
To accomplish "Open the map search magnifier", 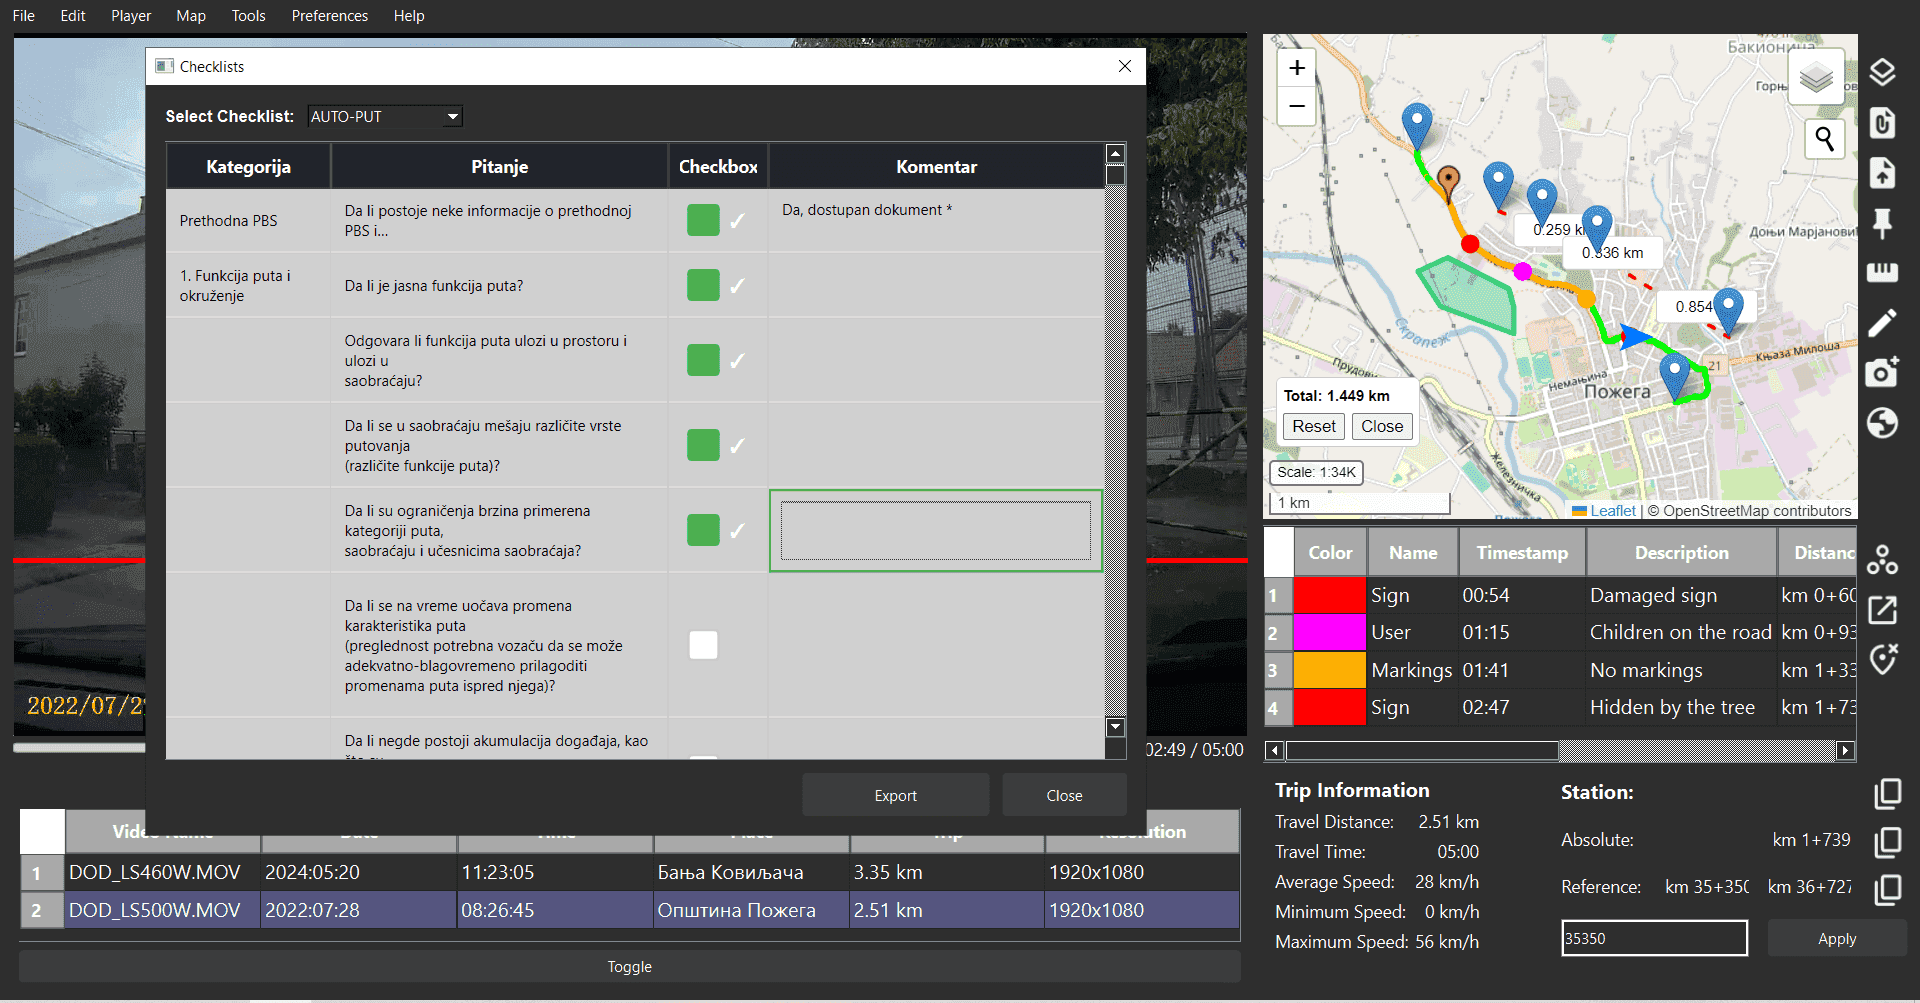I will pyautogui.click(x=1824, y=139).
